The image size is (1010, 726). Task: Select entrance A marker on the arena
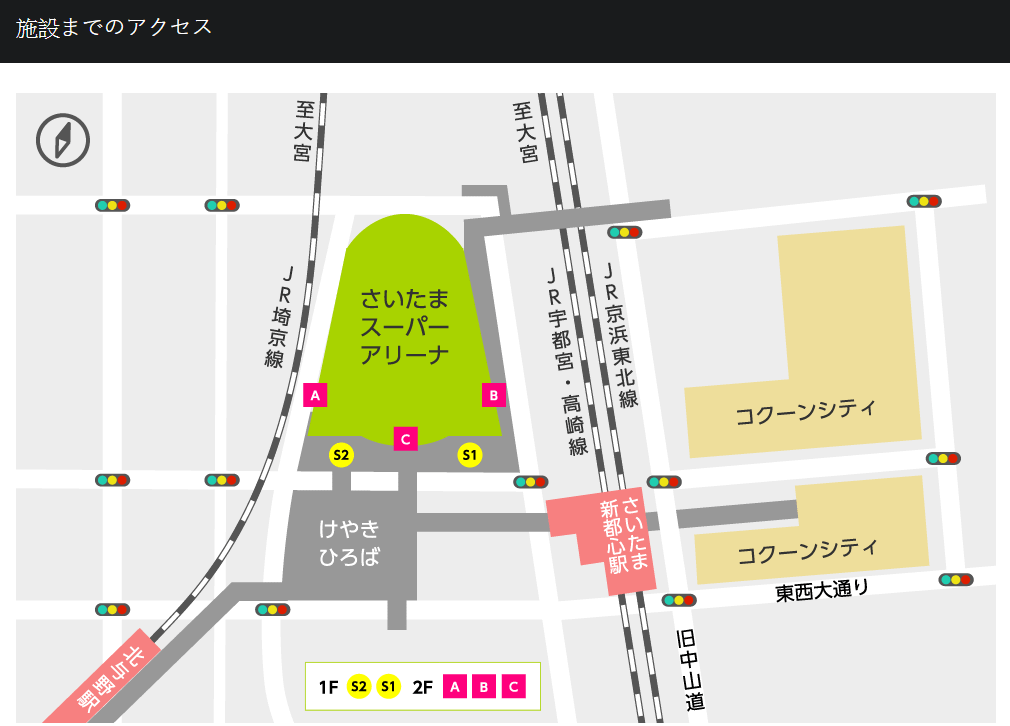pyautogui.click(x=315, y=395)
